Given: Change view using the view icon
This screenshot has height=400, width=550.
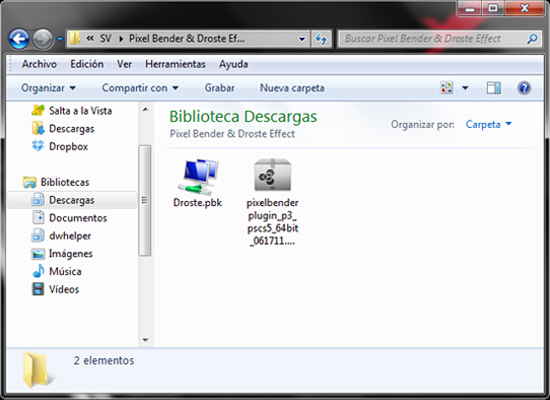Looking at the screenshot, I should (447, 88).
